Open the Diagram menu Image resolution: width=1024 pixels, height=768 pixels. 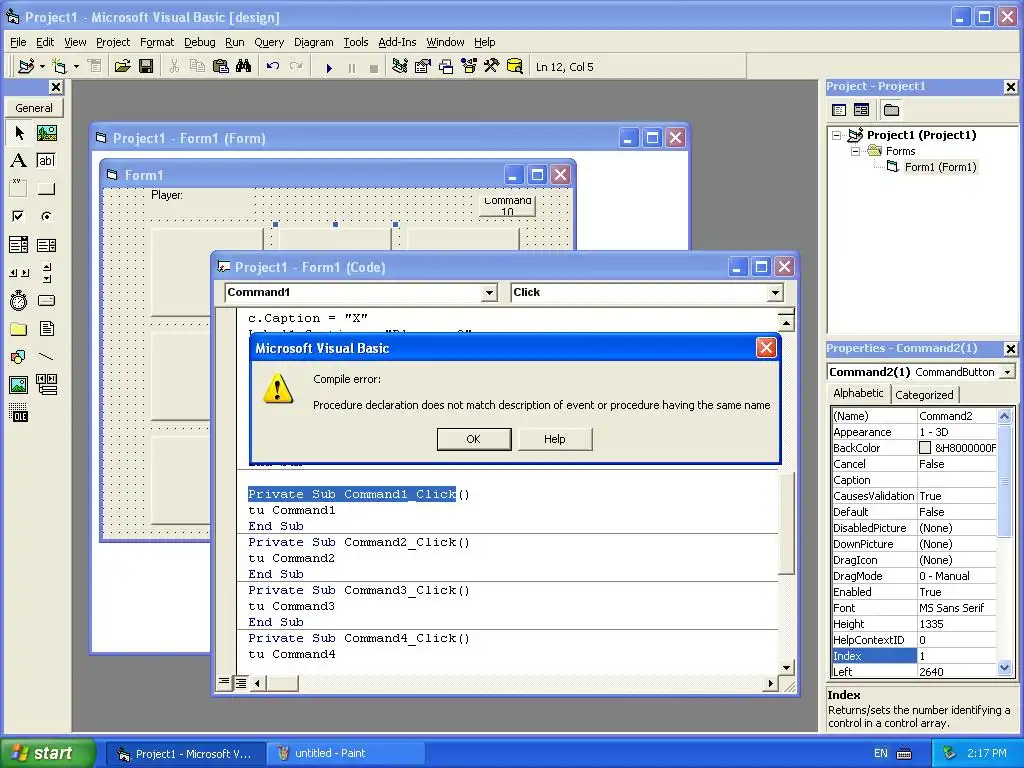click(x=313, y=42)
